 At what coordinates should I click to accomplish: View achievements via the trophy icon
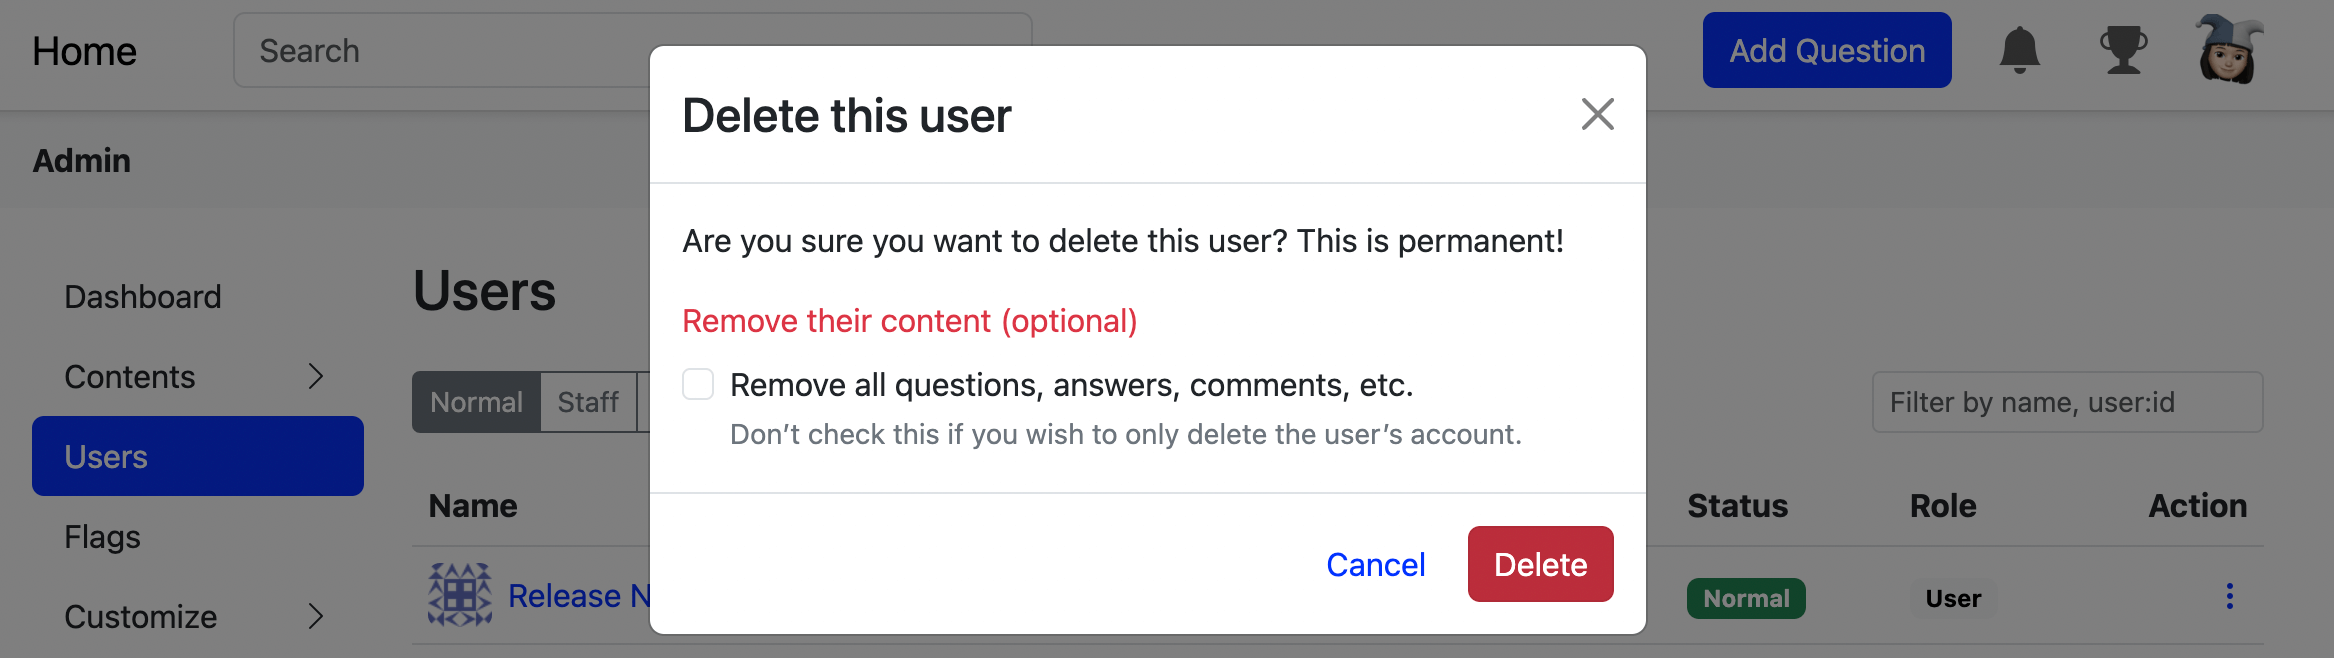[x=2122, y=50]
